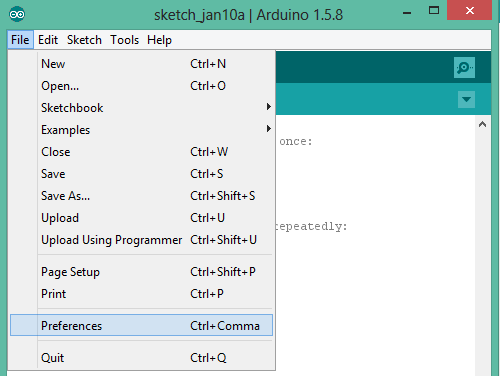
Task: Open the Tools menu
Action: coord(125,40)
